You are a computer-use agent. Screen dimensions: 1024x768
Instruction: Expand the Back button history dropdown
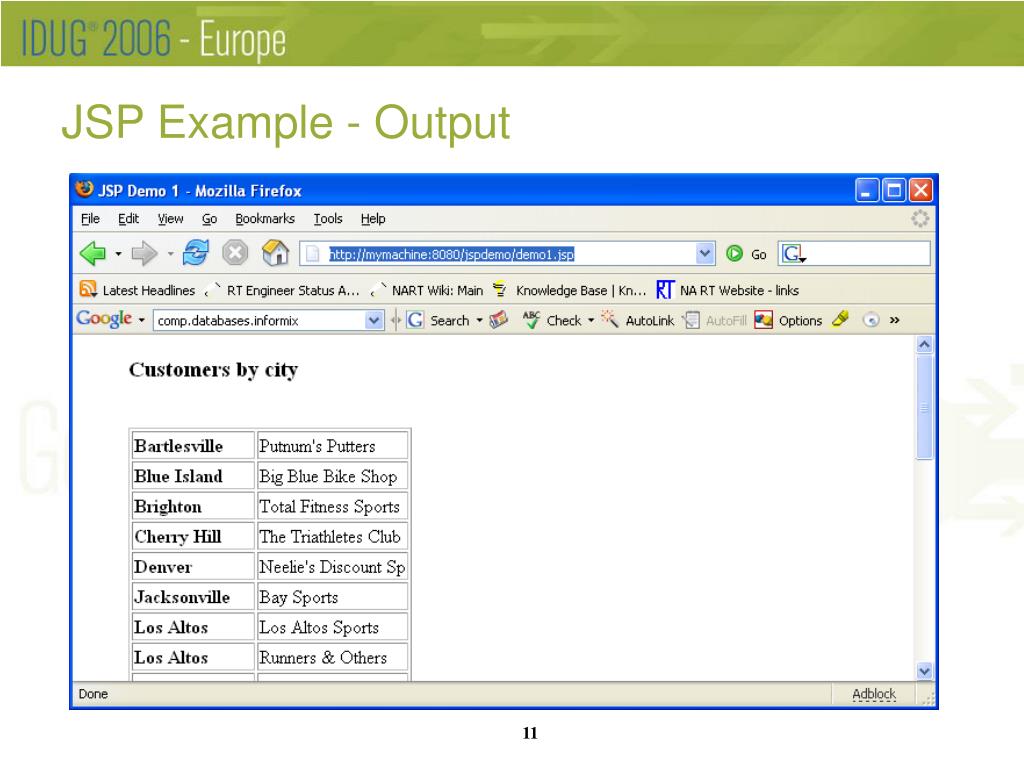pyautogui.click(x=121, y=253)
